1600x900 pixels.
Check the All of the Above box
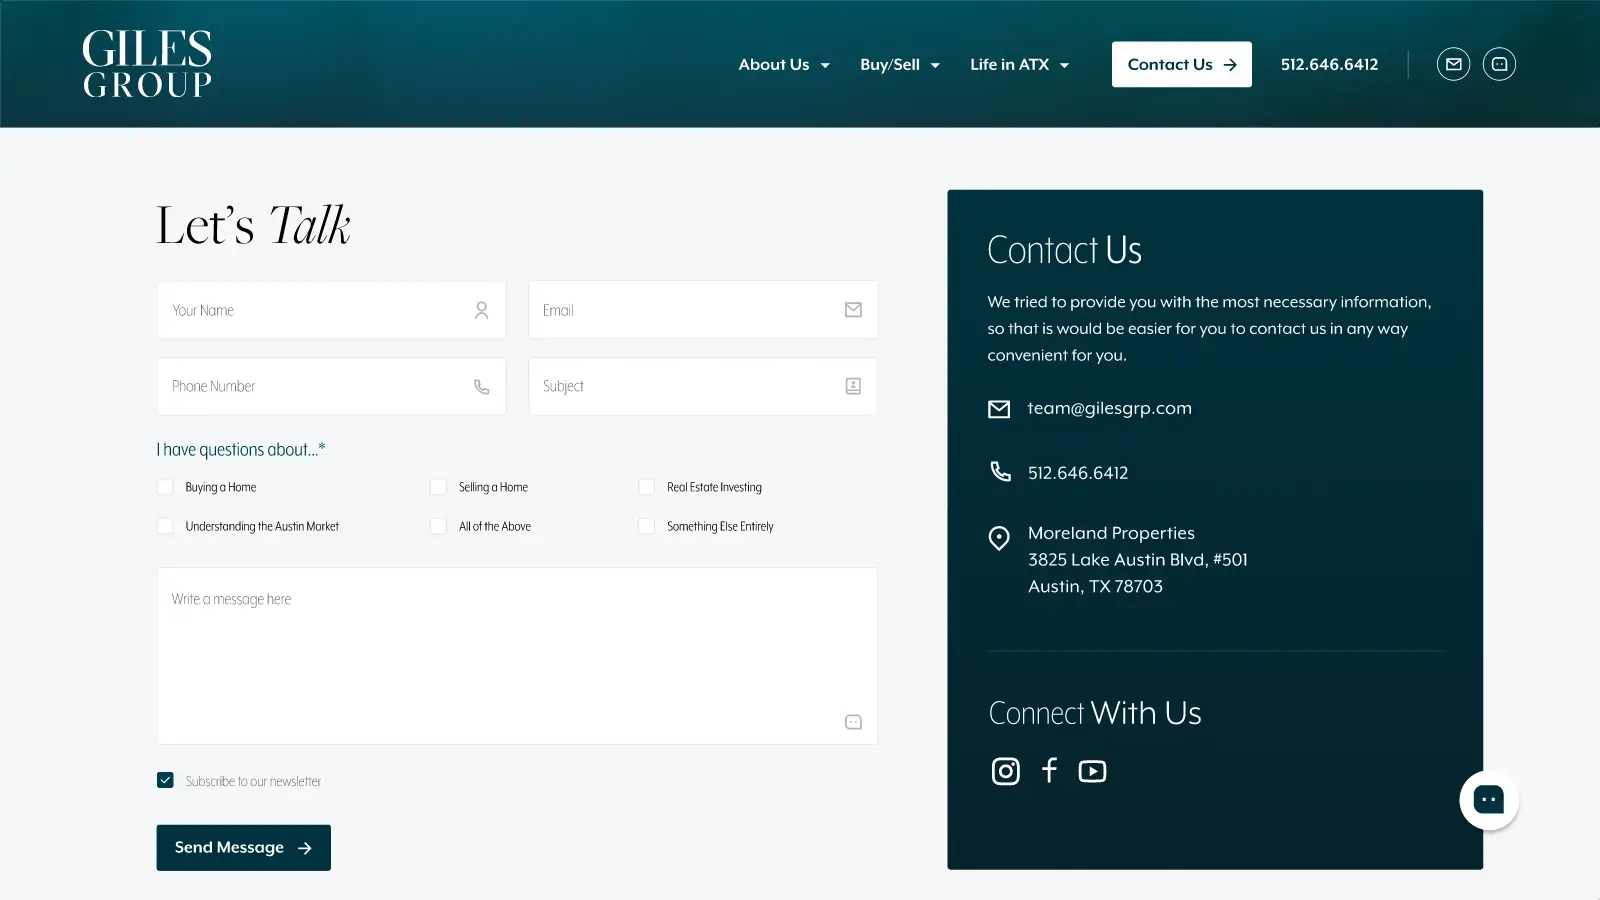(438, 526)
